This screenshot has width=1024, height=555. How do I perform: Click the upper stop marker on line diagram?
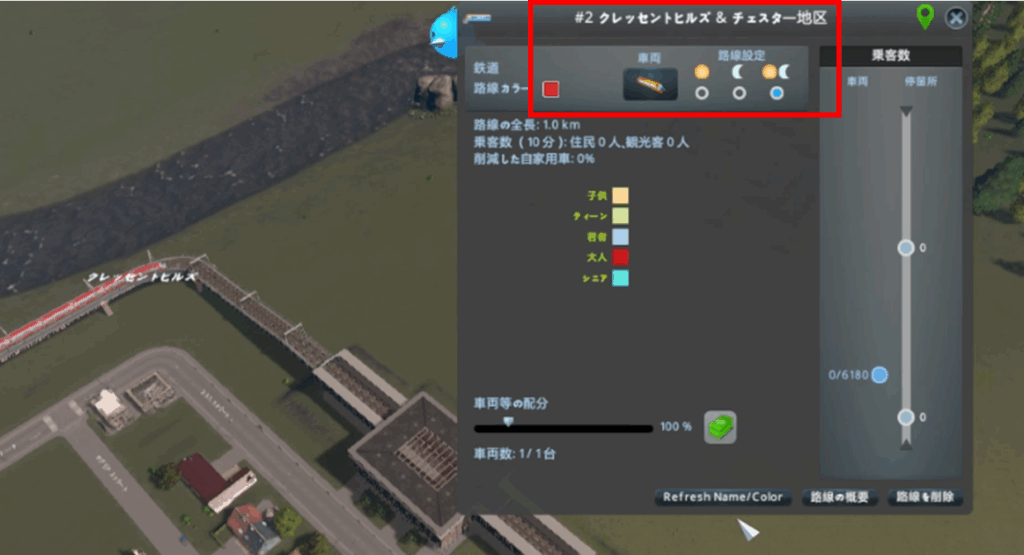click(x=906, y=247)
